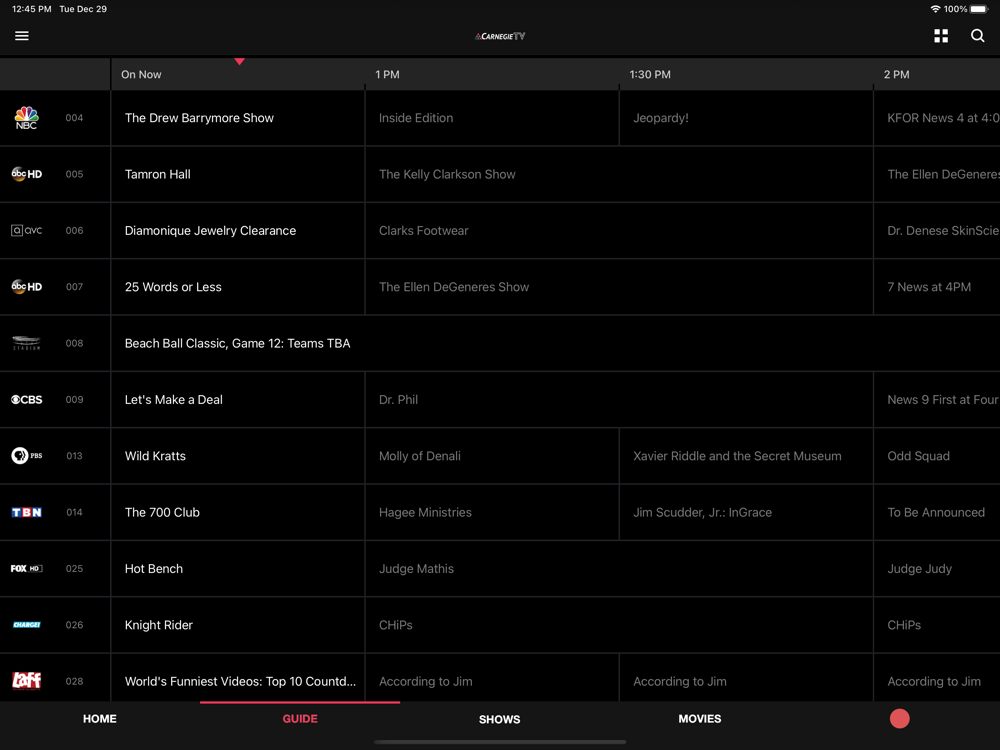Tap the CarnegieTV logo
This screenshot has height=750, width=1000.
pyautogui.click(x=499, y=36)
